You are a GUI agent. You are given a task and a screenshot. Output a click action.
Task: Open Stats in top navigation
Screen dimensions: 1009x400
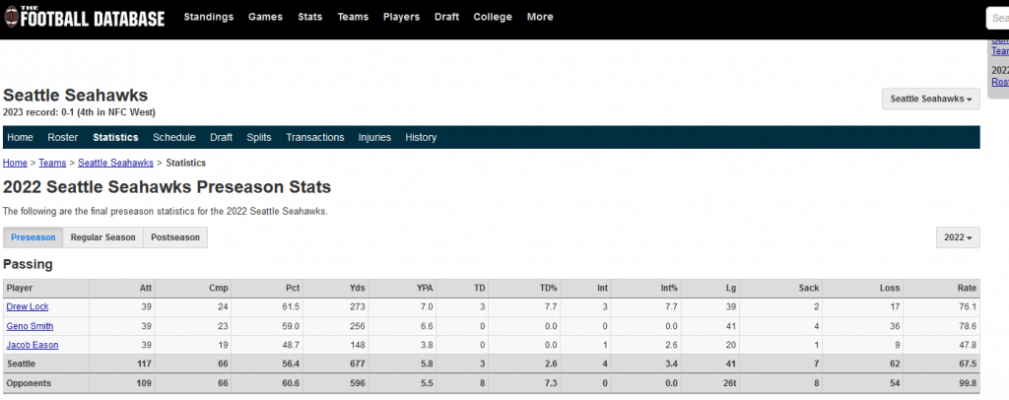[x=310, y=17]
